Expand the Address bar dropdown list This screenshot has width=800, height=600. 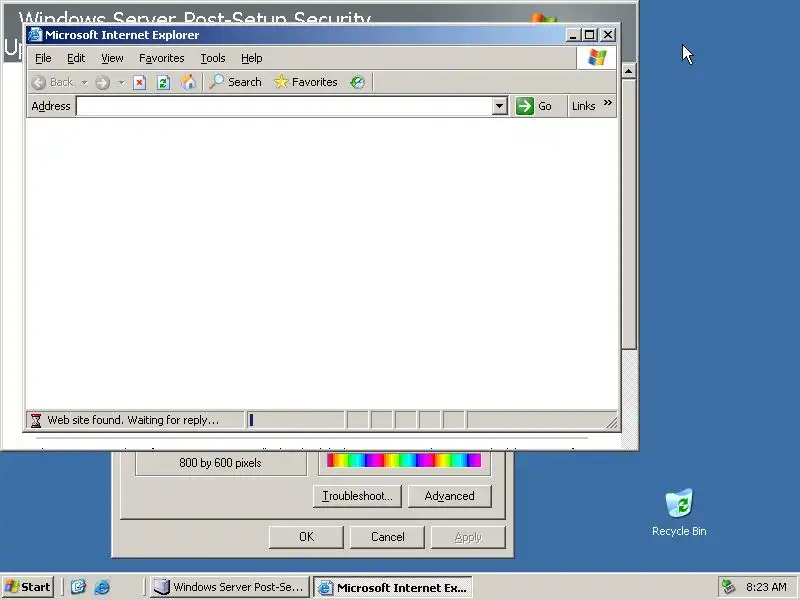(x=499, y=106)
